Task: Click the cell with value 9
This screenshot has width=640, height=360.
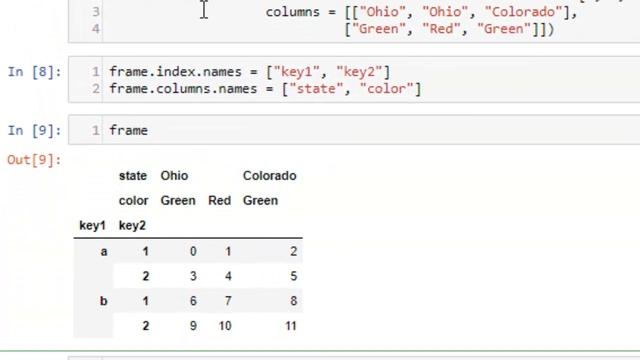Action: pos(193,326)
